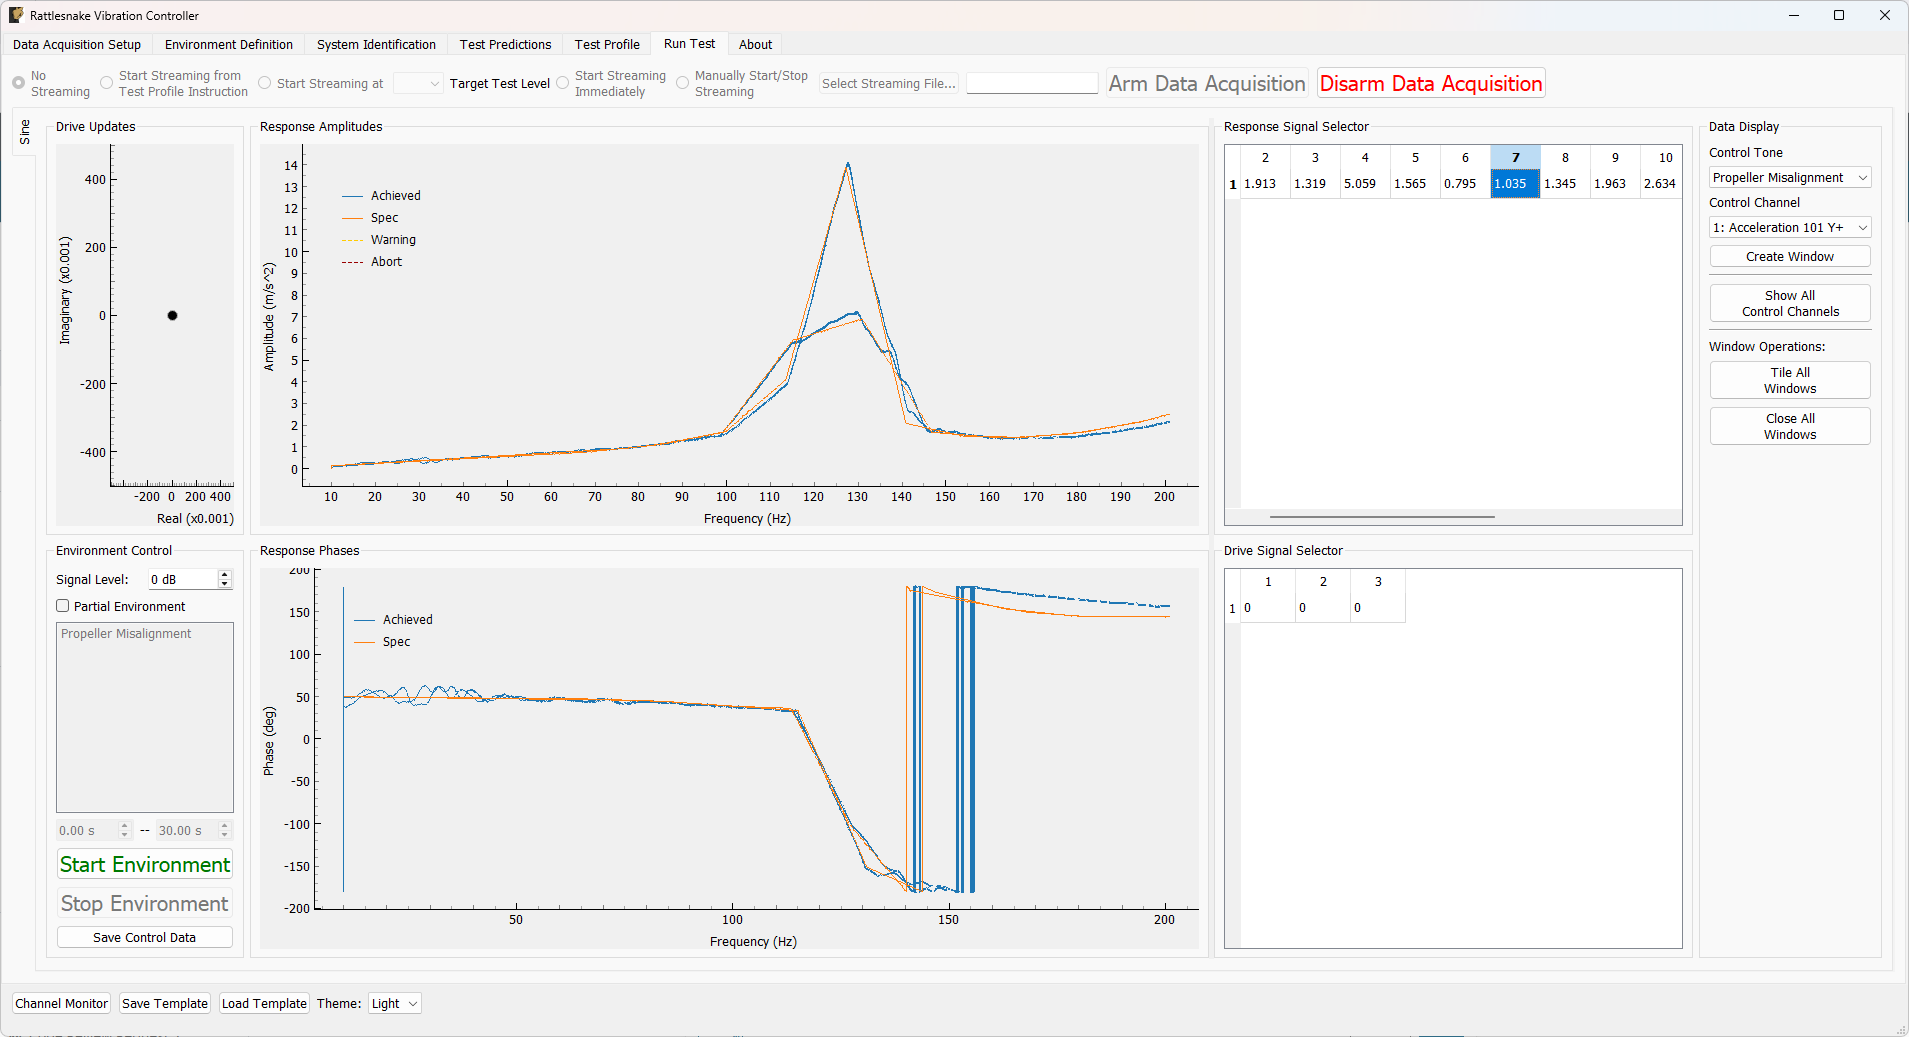
Task: Select Manually Start/Stop Streaming option
Action: click(742, 84)
